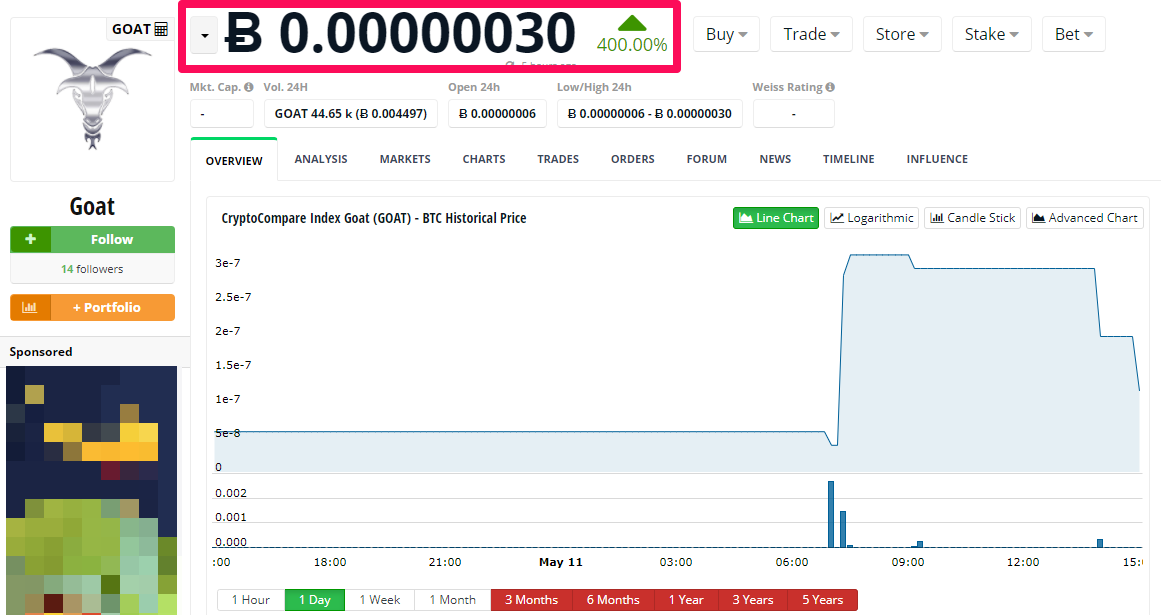1161x615 pixels.
Task: Switch to the Markets tab
Action: click(405, 159)
